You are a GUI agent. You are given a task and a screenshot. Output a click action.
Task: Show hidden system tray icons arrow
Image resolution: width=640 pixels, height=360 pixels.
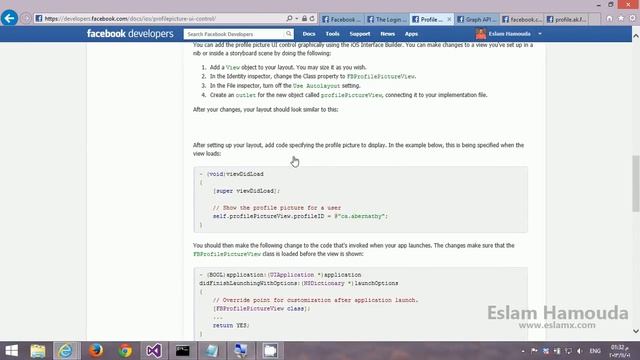tap(523, 351)
